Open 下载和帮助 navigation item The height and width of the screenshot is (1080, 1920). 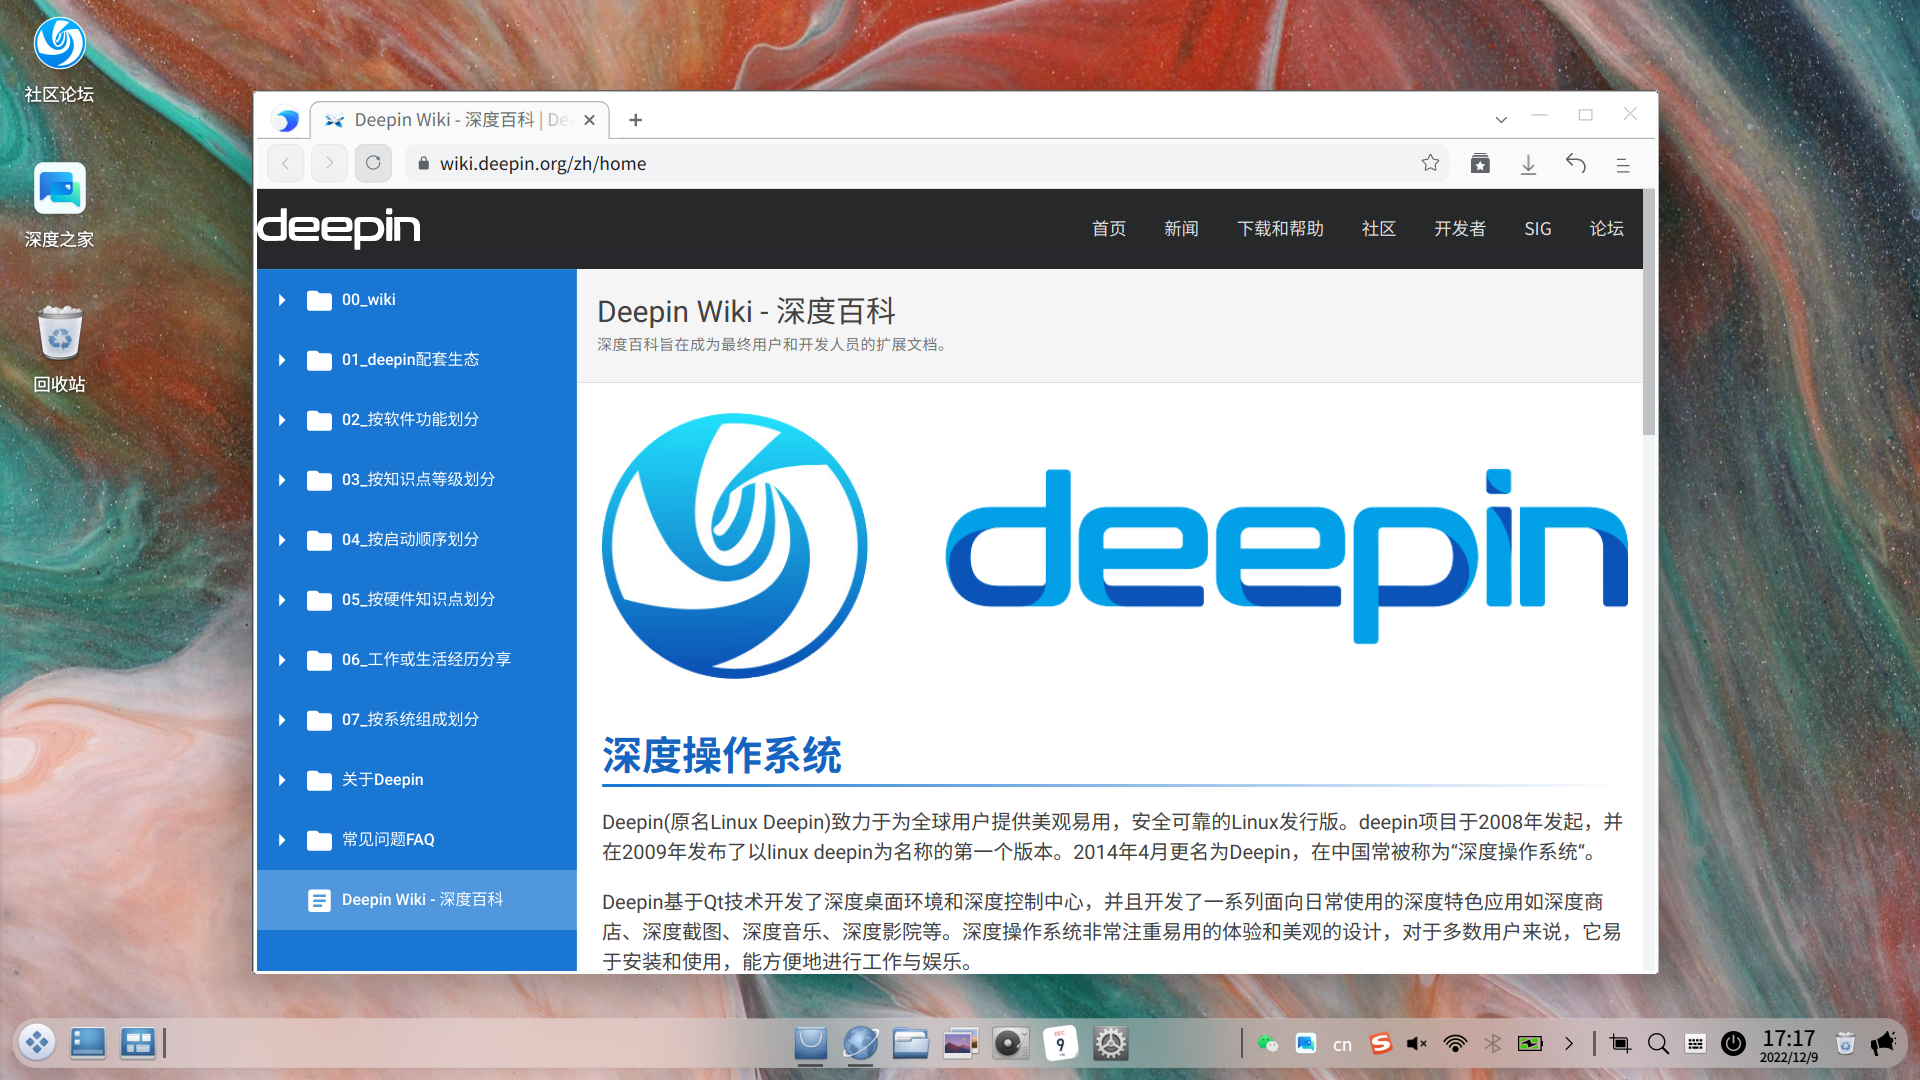point(1280,229)
